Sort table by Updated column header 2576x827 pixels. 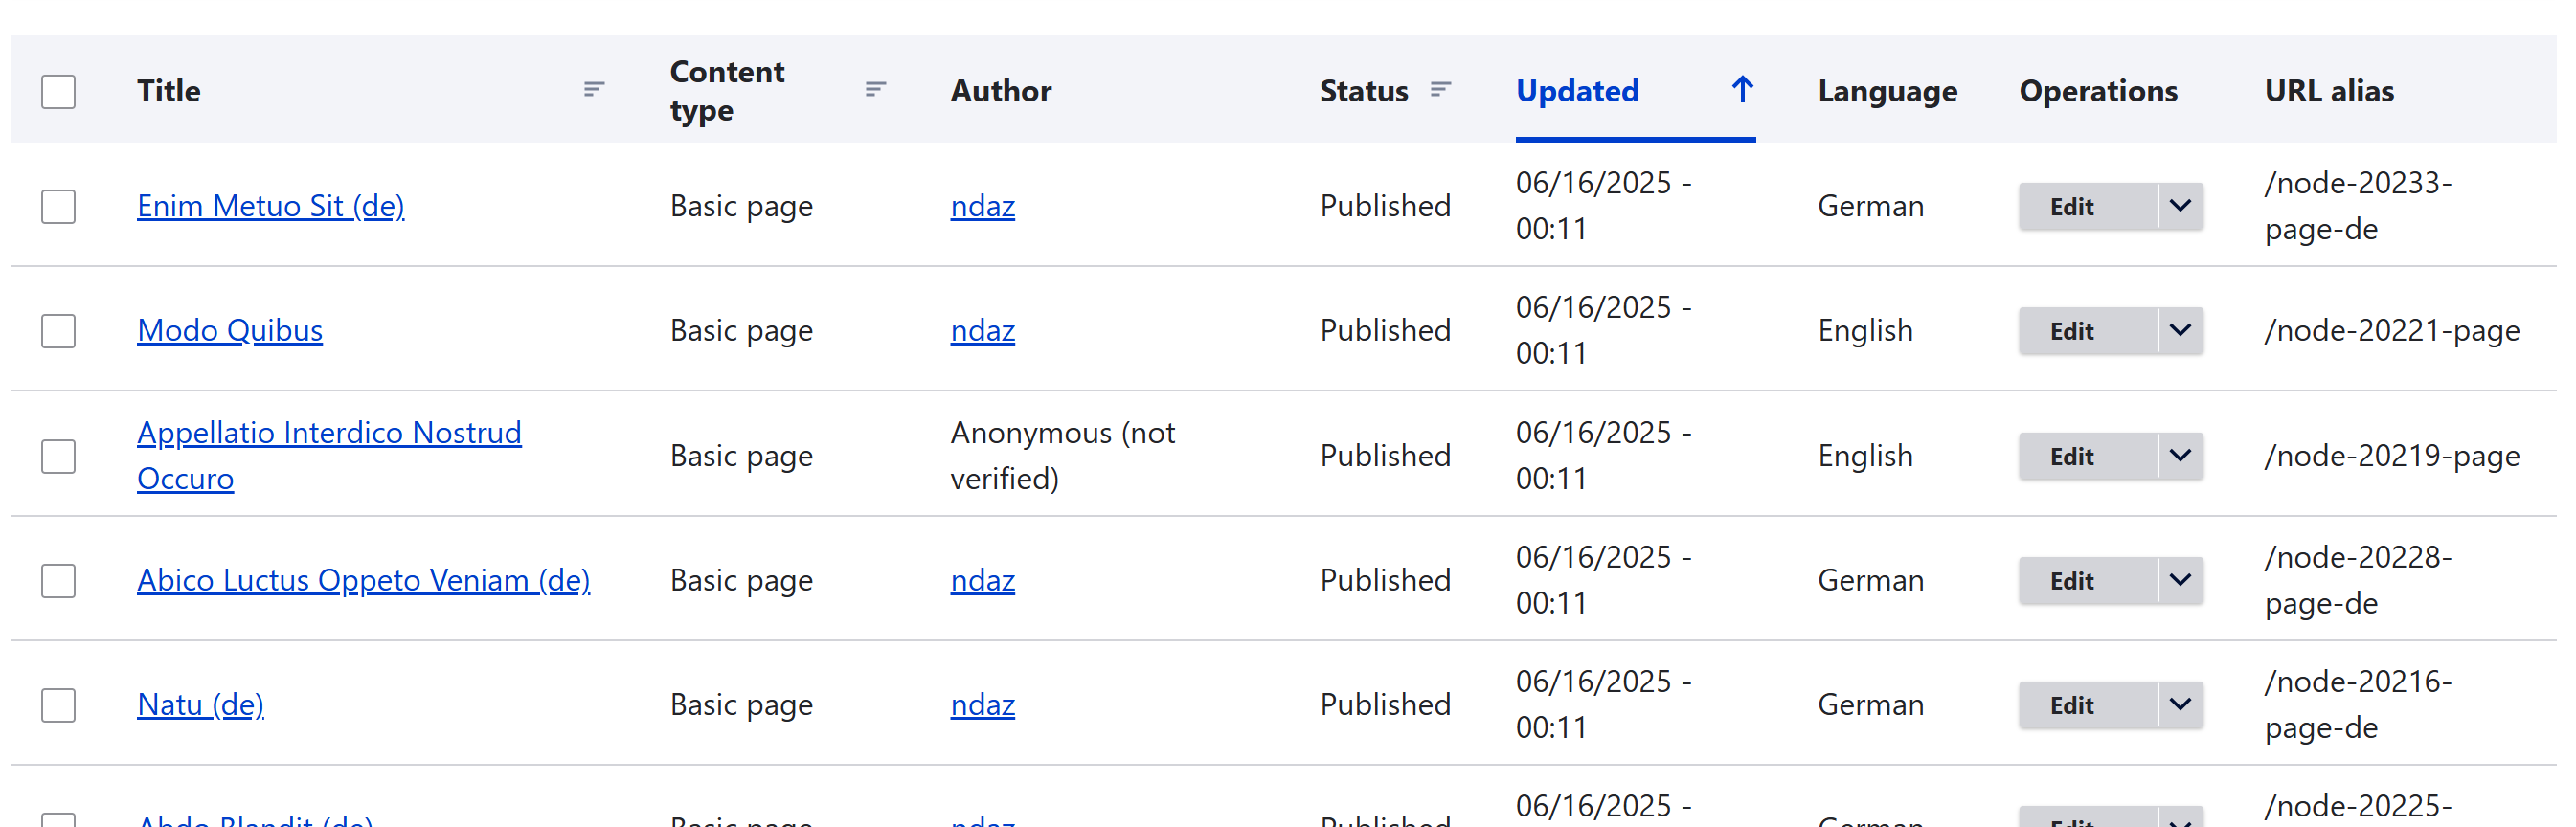1577,91
